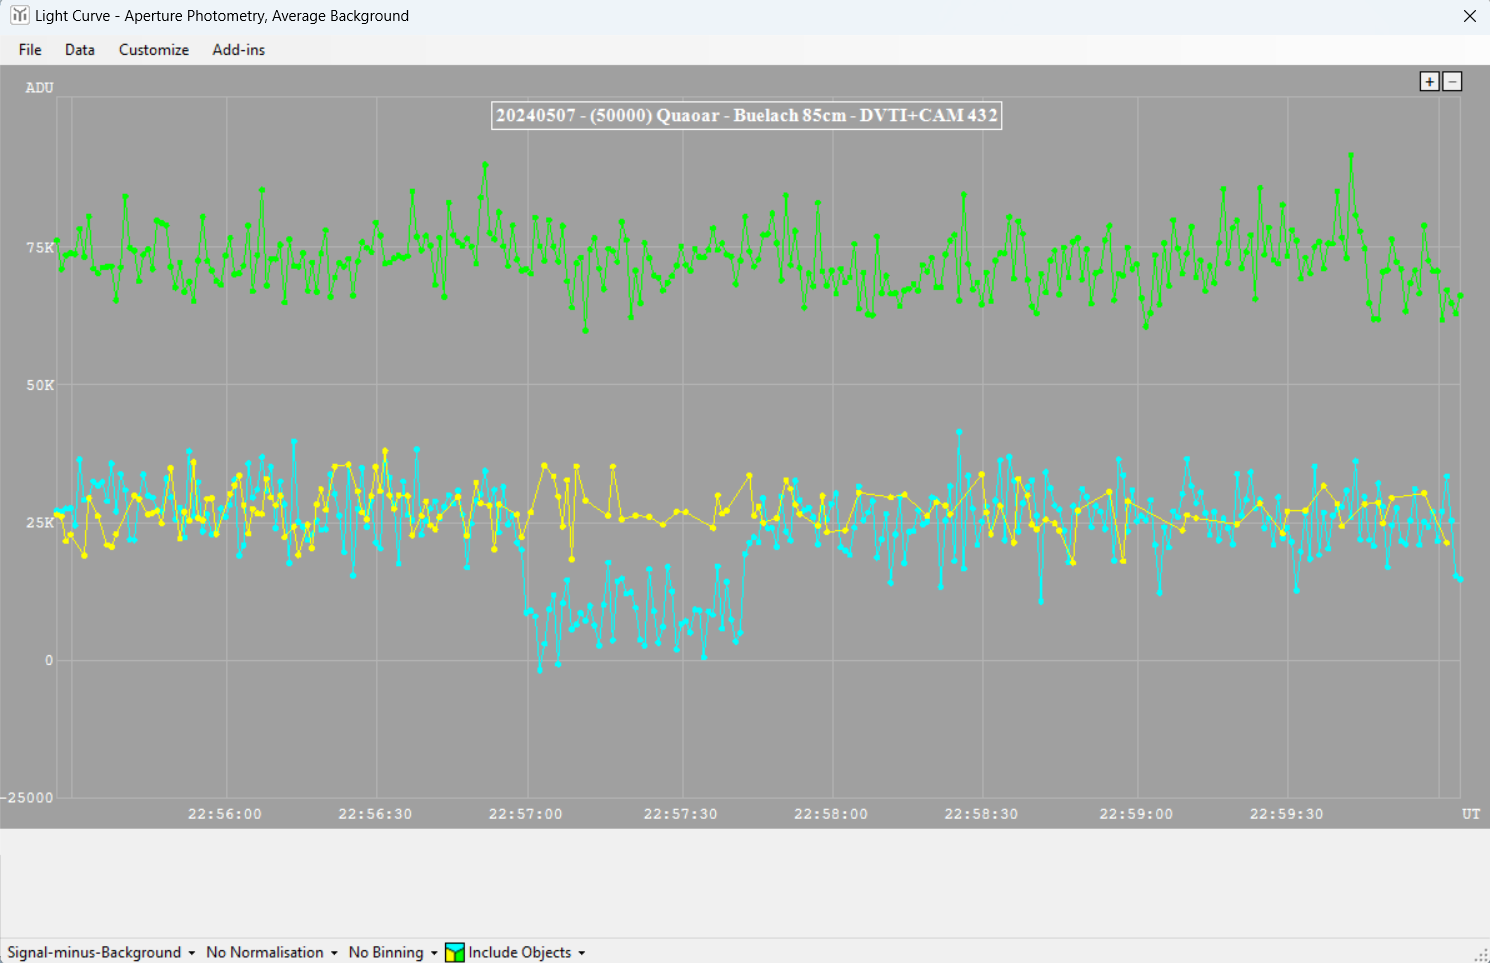Close the Light Curve window
Viewport: 1490px width, 963px height.
pyautogui.click(x=1469, y=16)
